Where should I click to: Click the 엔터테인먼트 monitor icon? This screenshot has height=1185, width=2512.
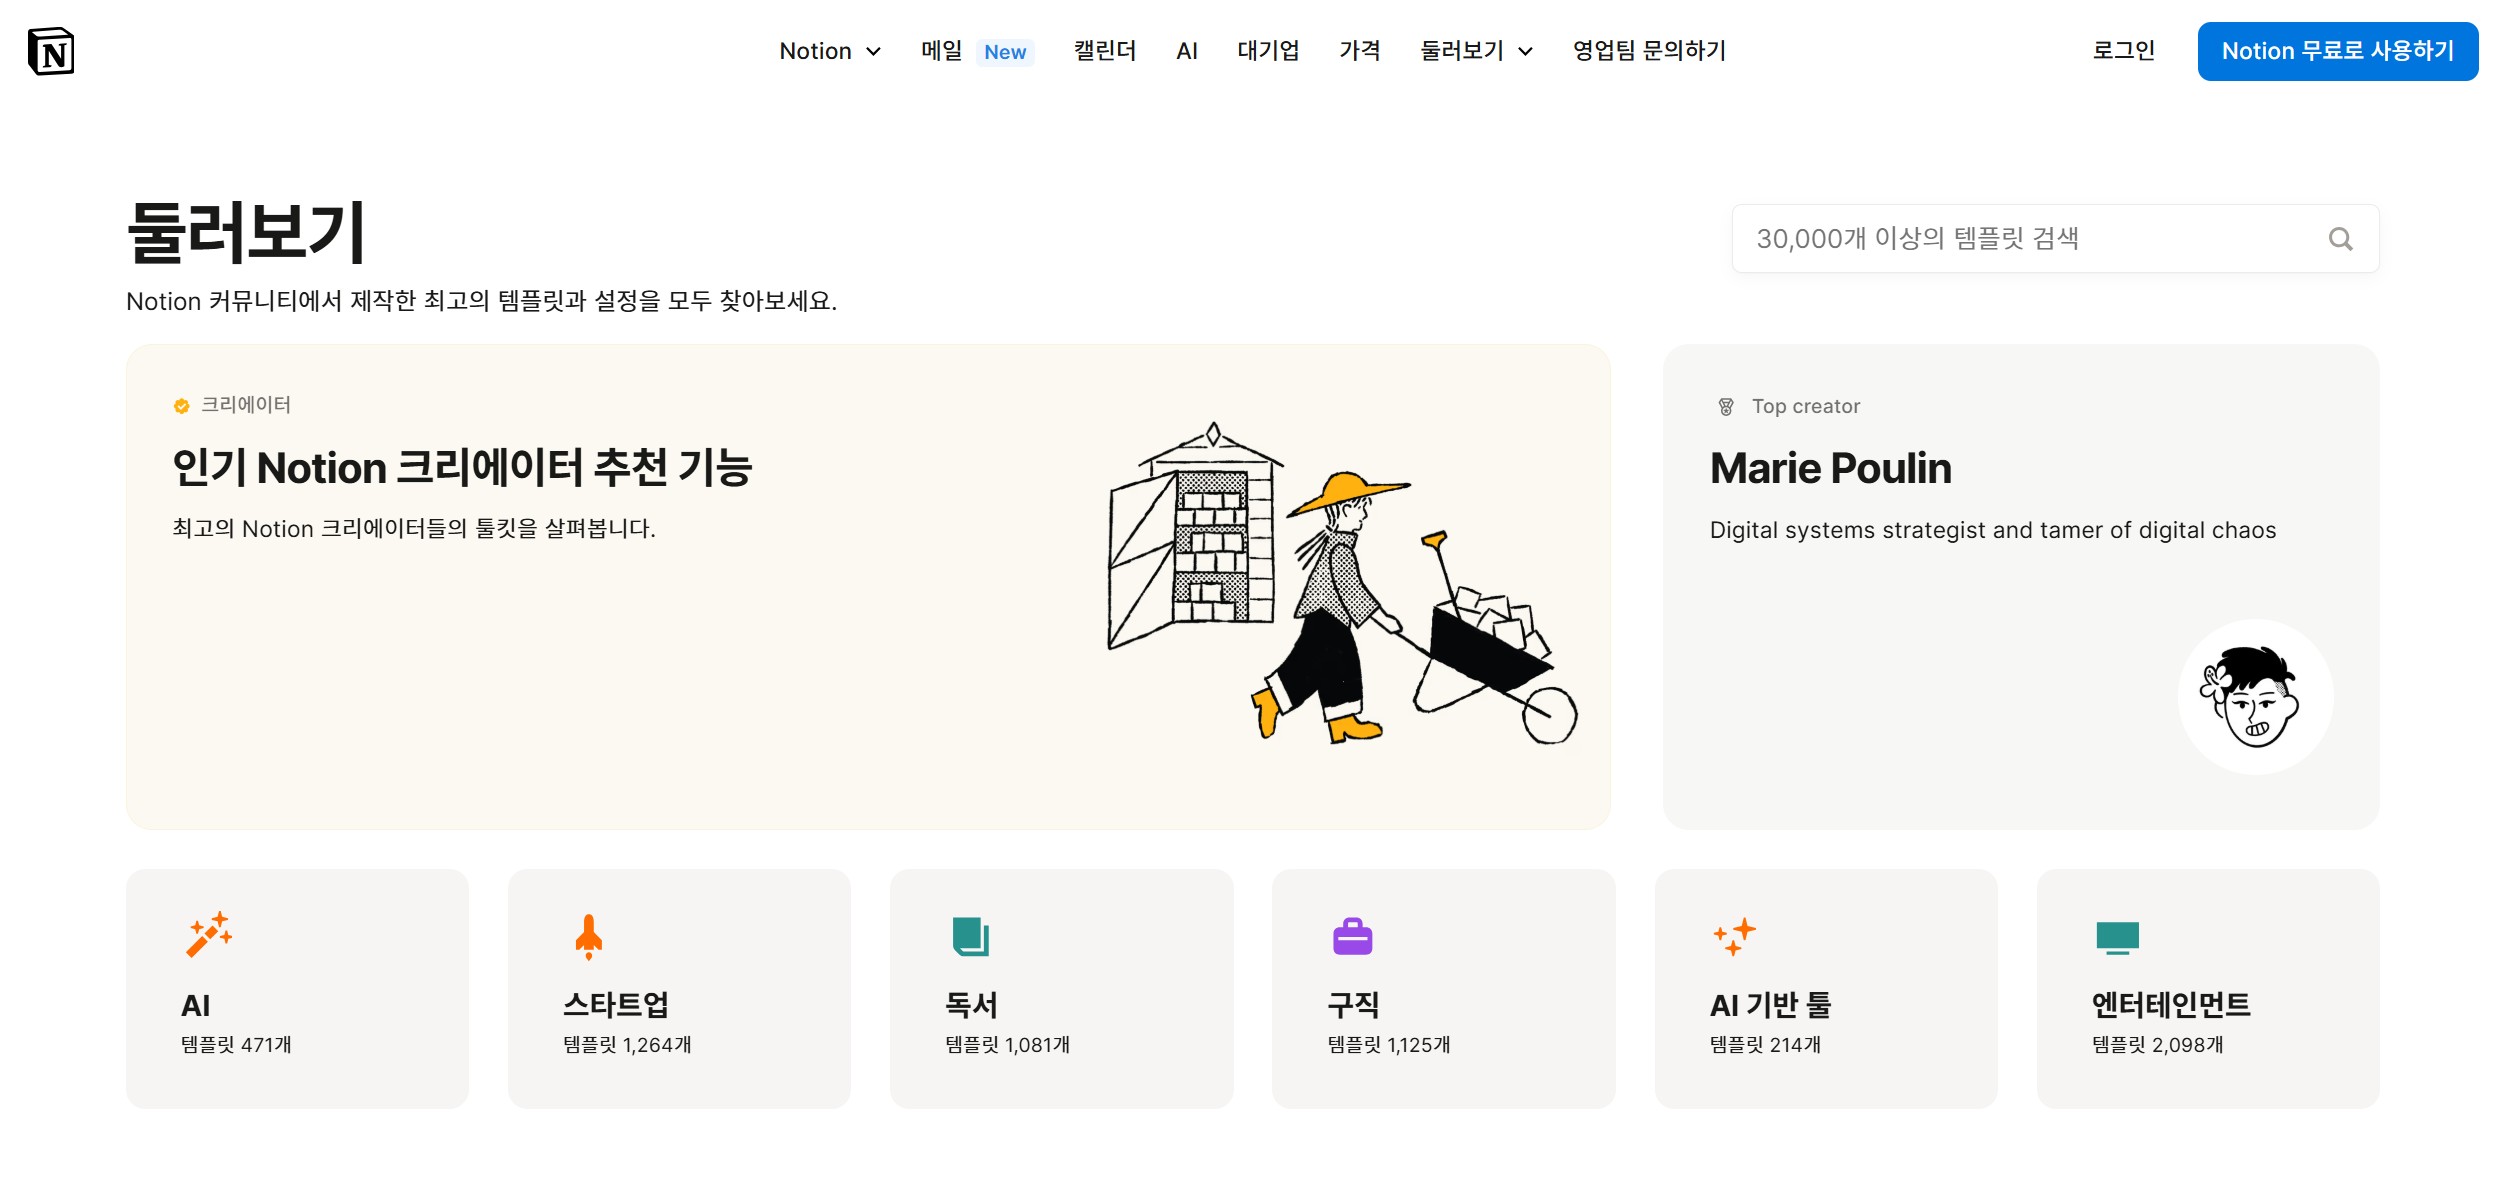(x=2117, y=938)
